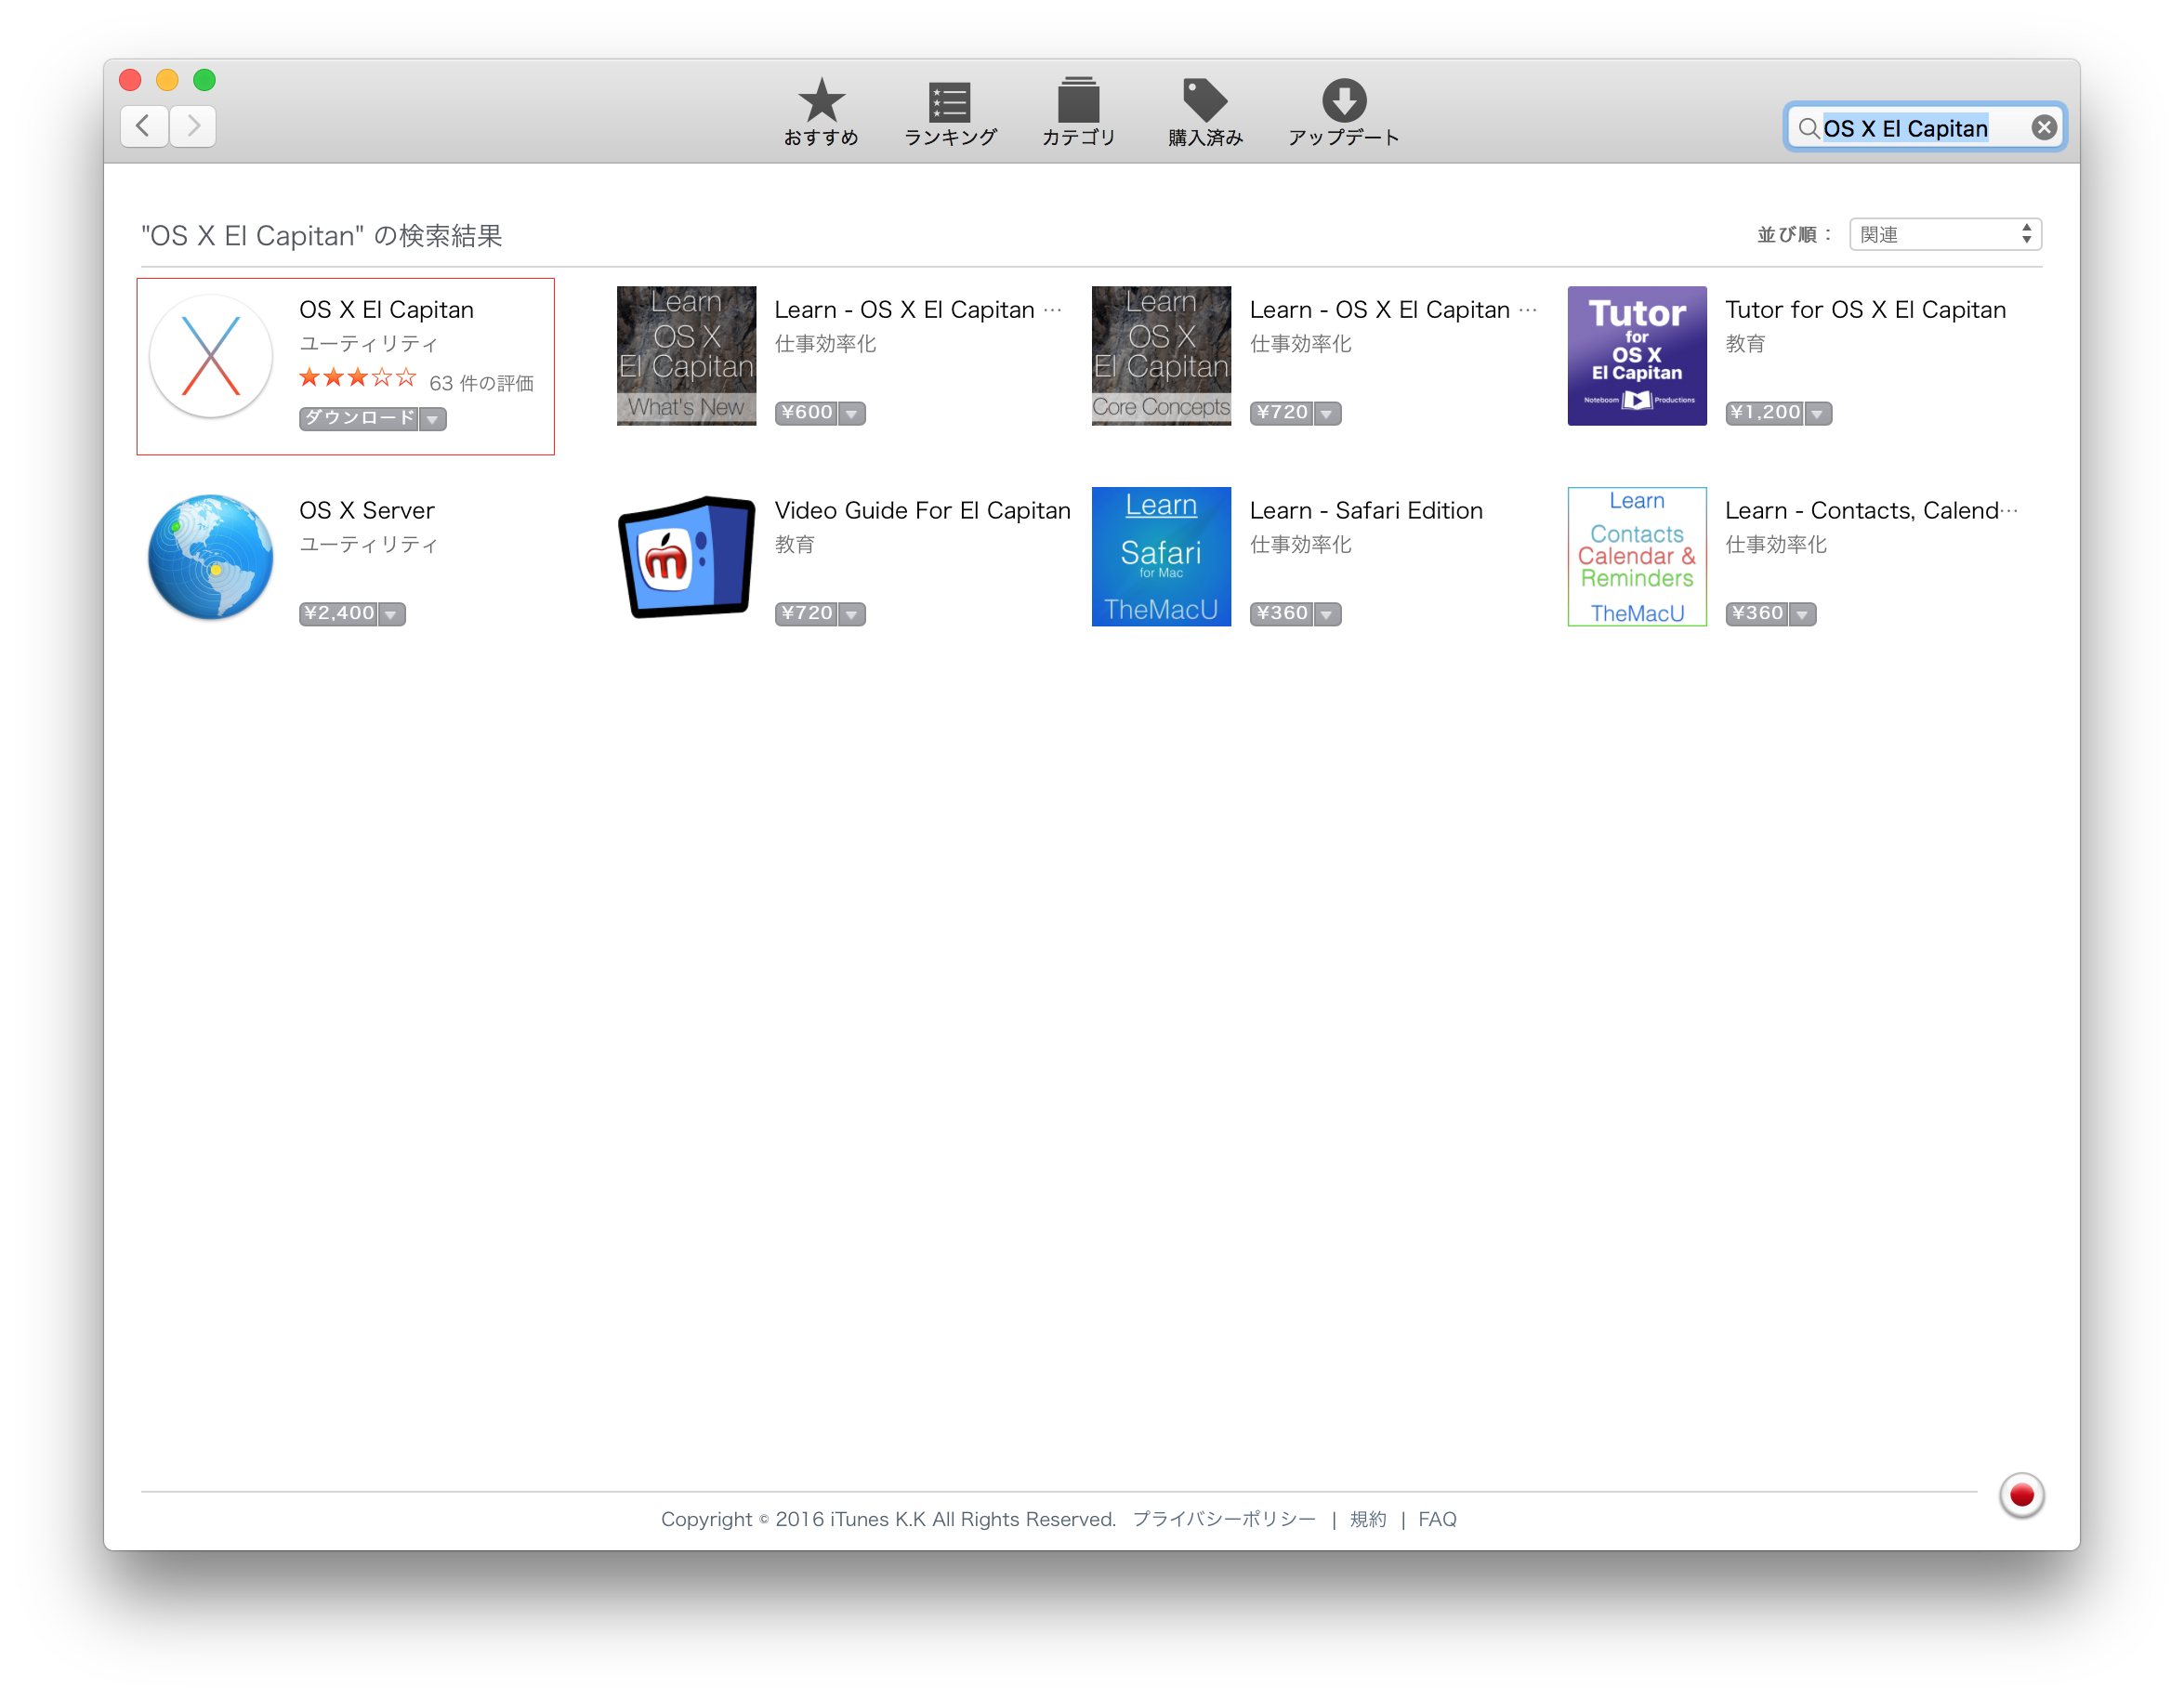Viewport: 2184px width, 1699px height.
Task: Click the Learn Core Concepts app icon
Action: pyautogui.click(x=1161, y=356)
